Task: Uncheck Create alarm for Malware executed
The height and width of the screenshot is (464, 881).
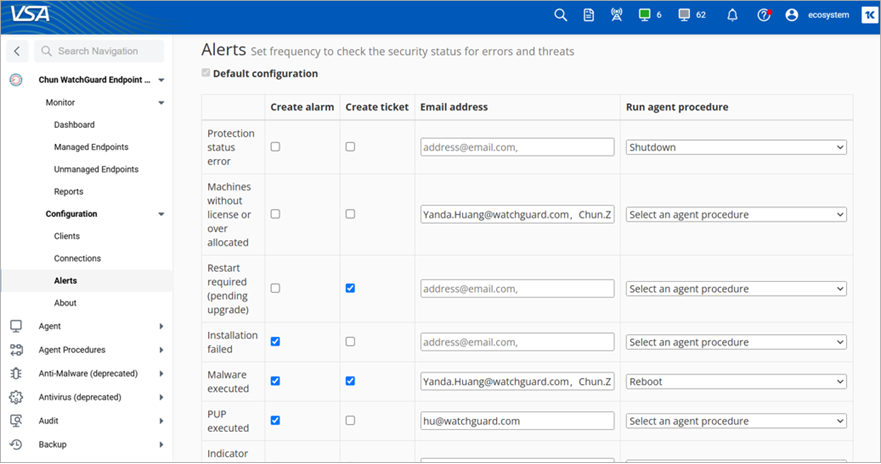Action: (x=275, y=381)
